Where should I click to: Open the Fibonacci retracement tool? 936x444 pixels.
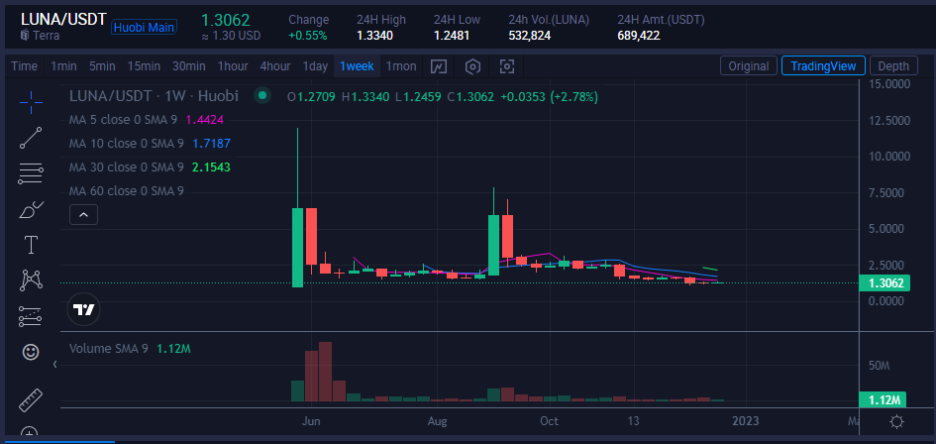(31, 174)
